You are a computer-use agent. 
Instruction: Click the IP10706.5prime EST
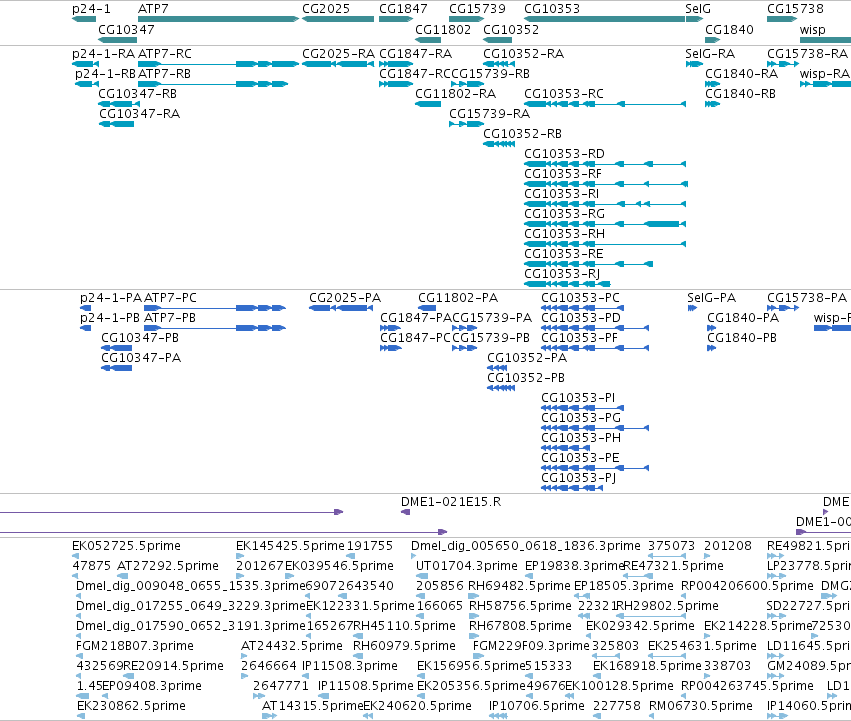[x=498, y=716]
